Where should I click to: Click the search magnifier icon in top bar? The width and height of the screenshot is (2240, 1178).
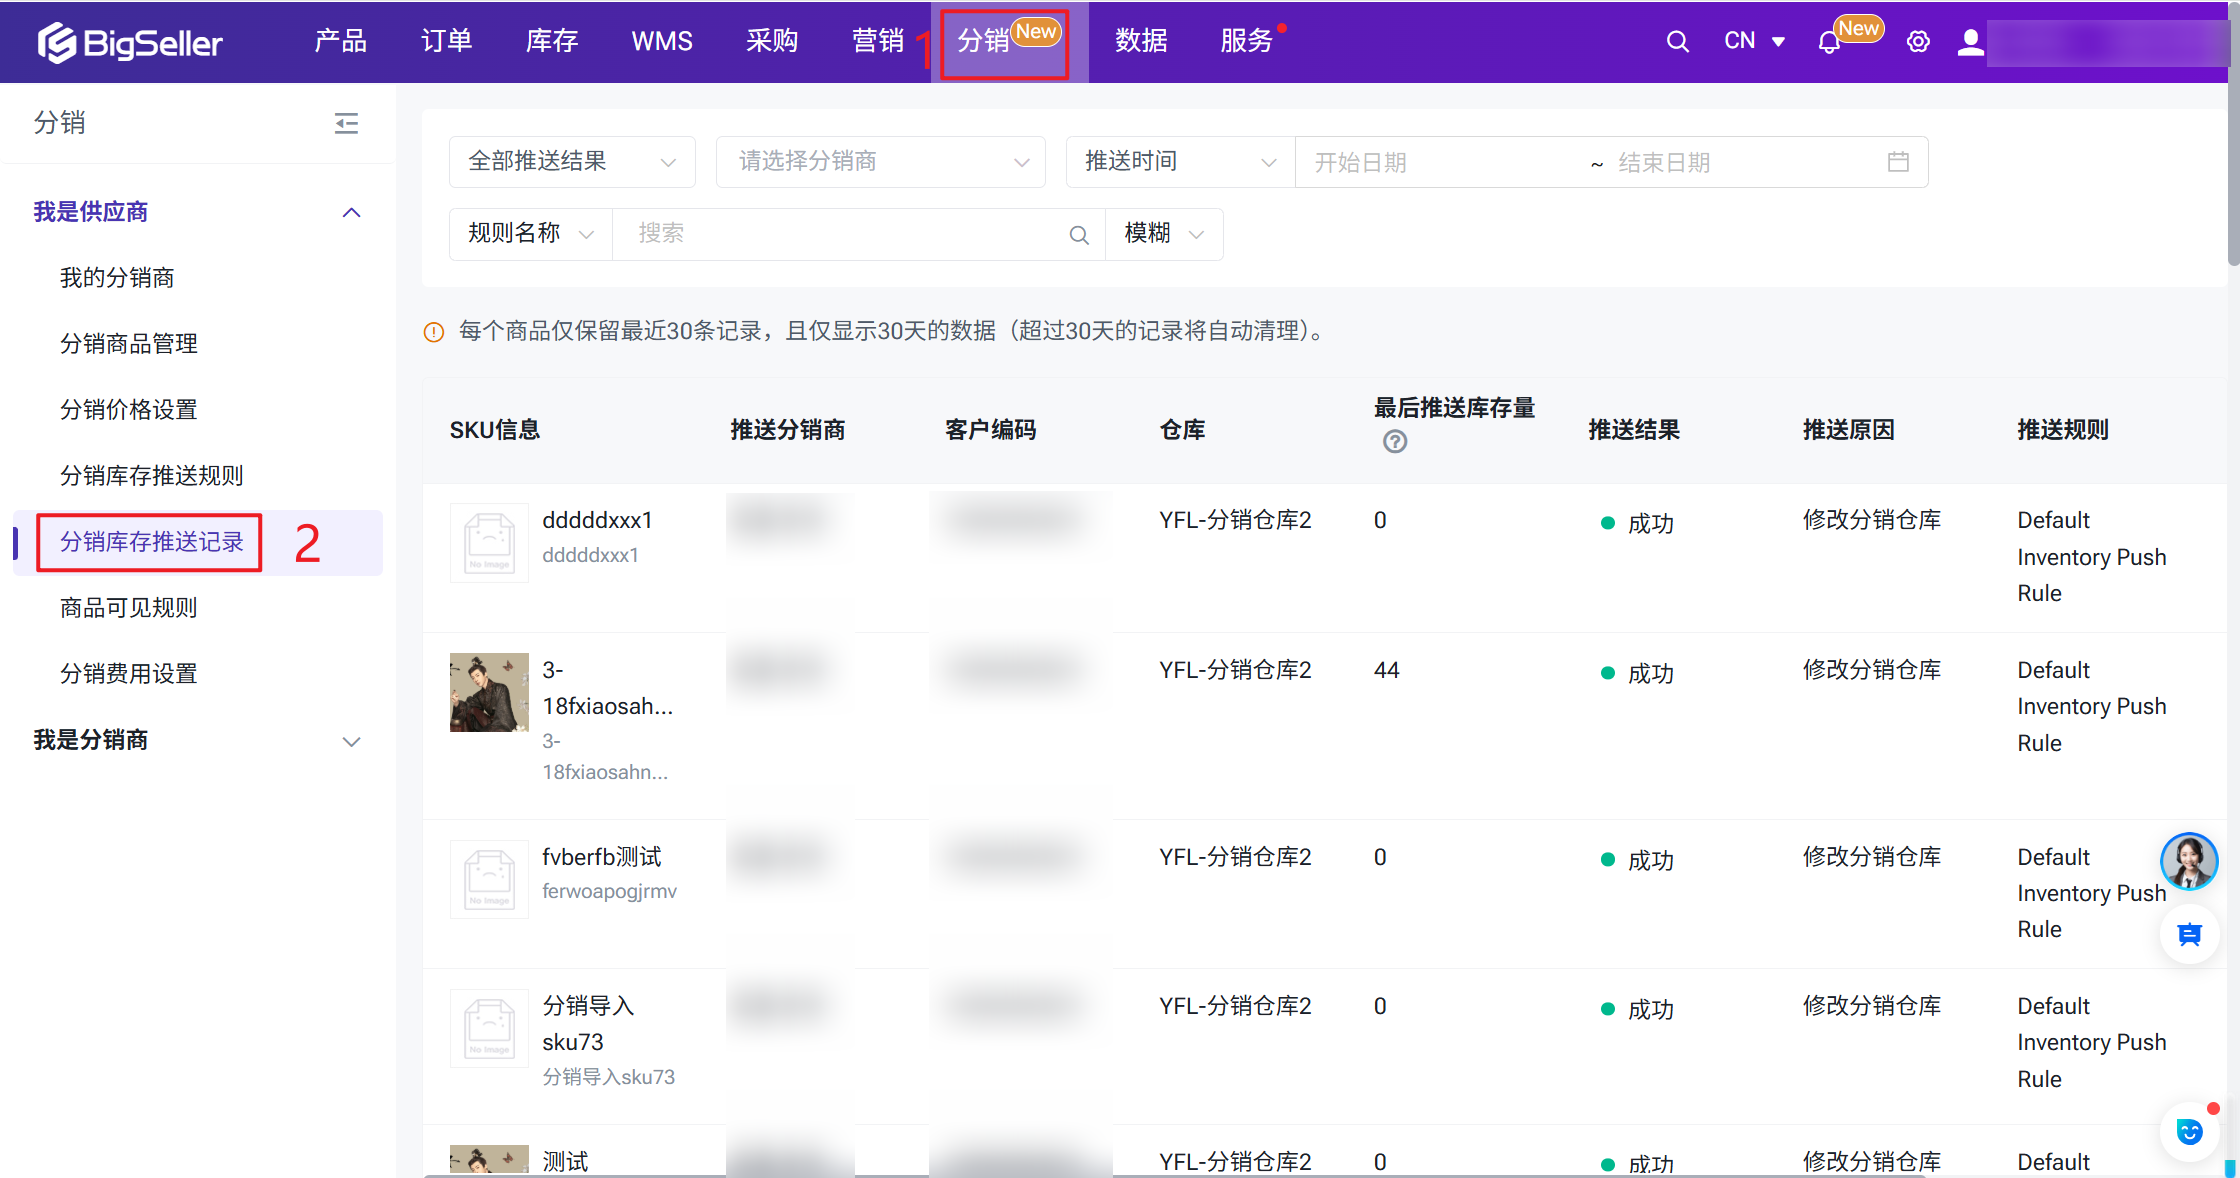point(1677,42)
